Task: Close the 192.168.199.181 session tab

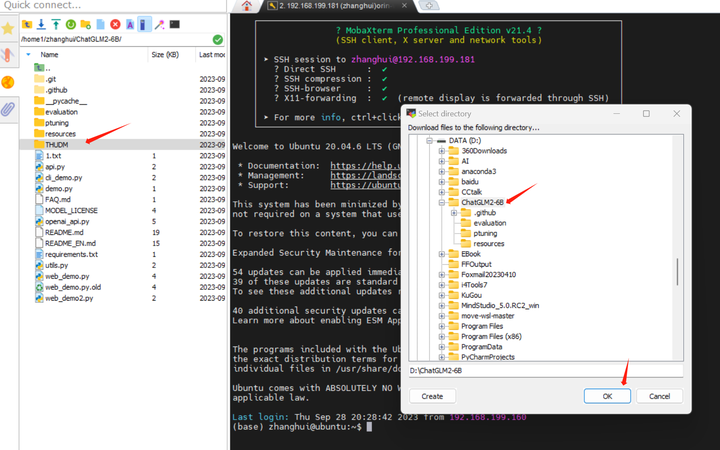Action: 404,6
